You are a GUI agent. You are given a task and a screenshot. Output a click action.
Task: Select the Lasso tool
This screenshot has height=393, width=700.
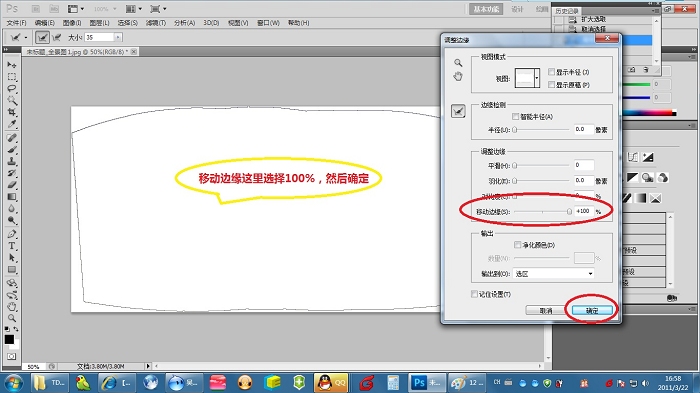click(12, 88)
